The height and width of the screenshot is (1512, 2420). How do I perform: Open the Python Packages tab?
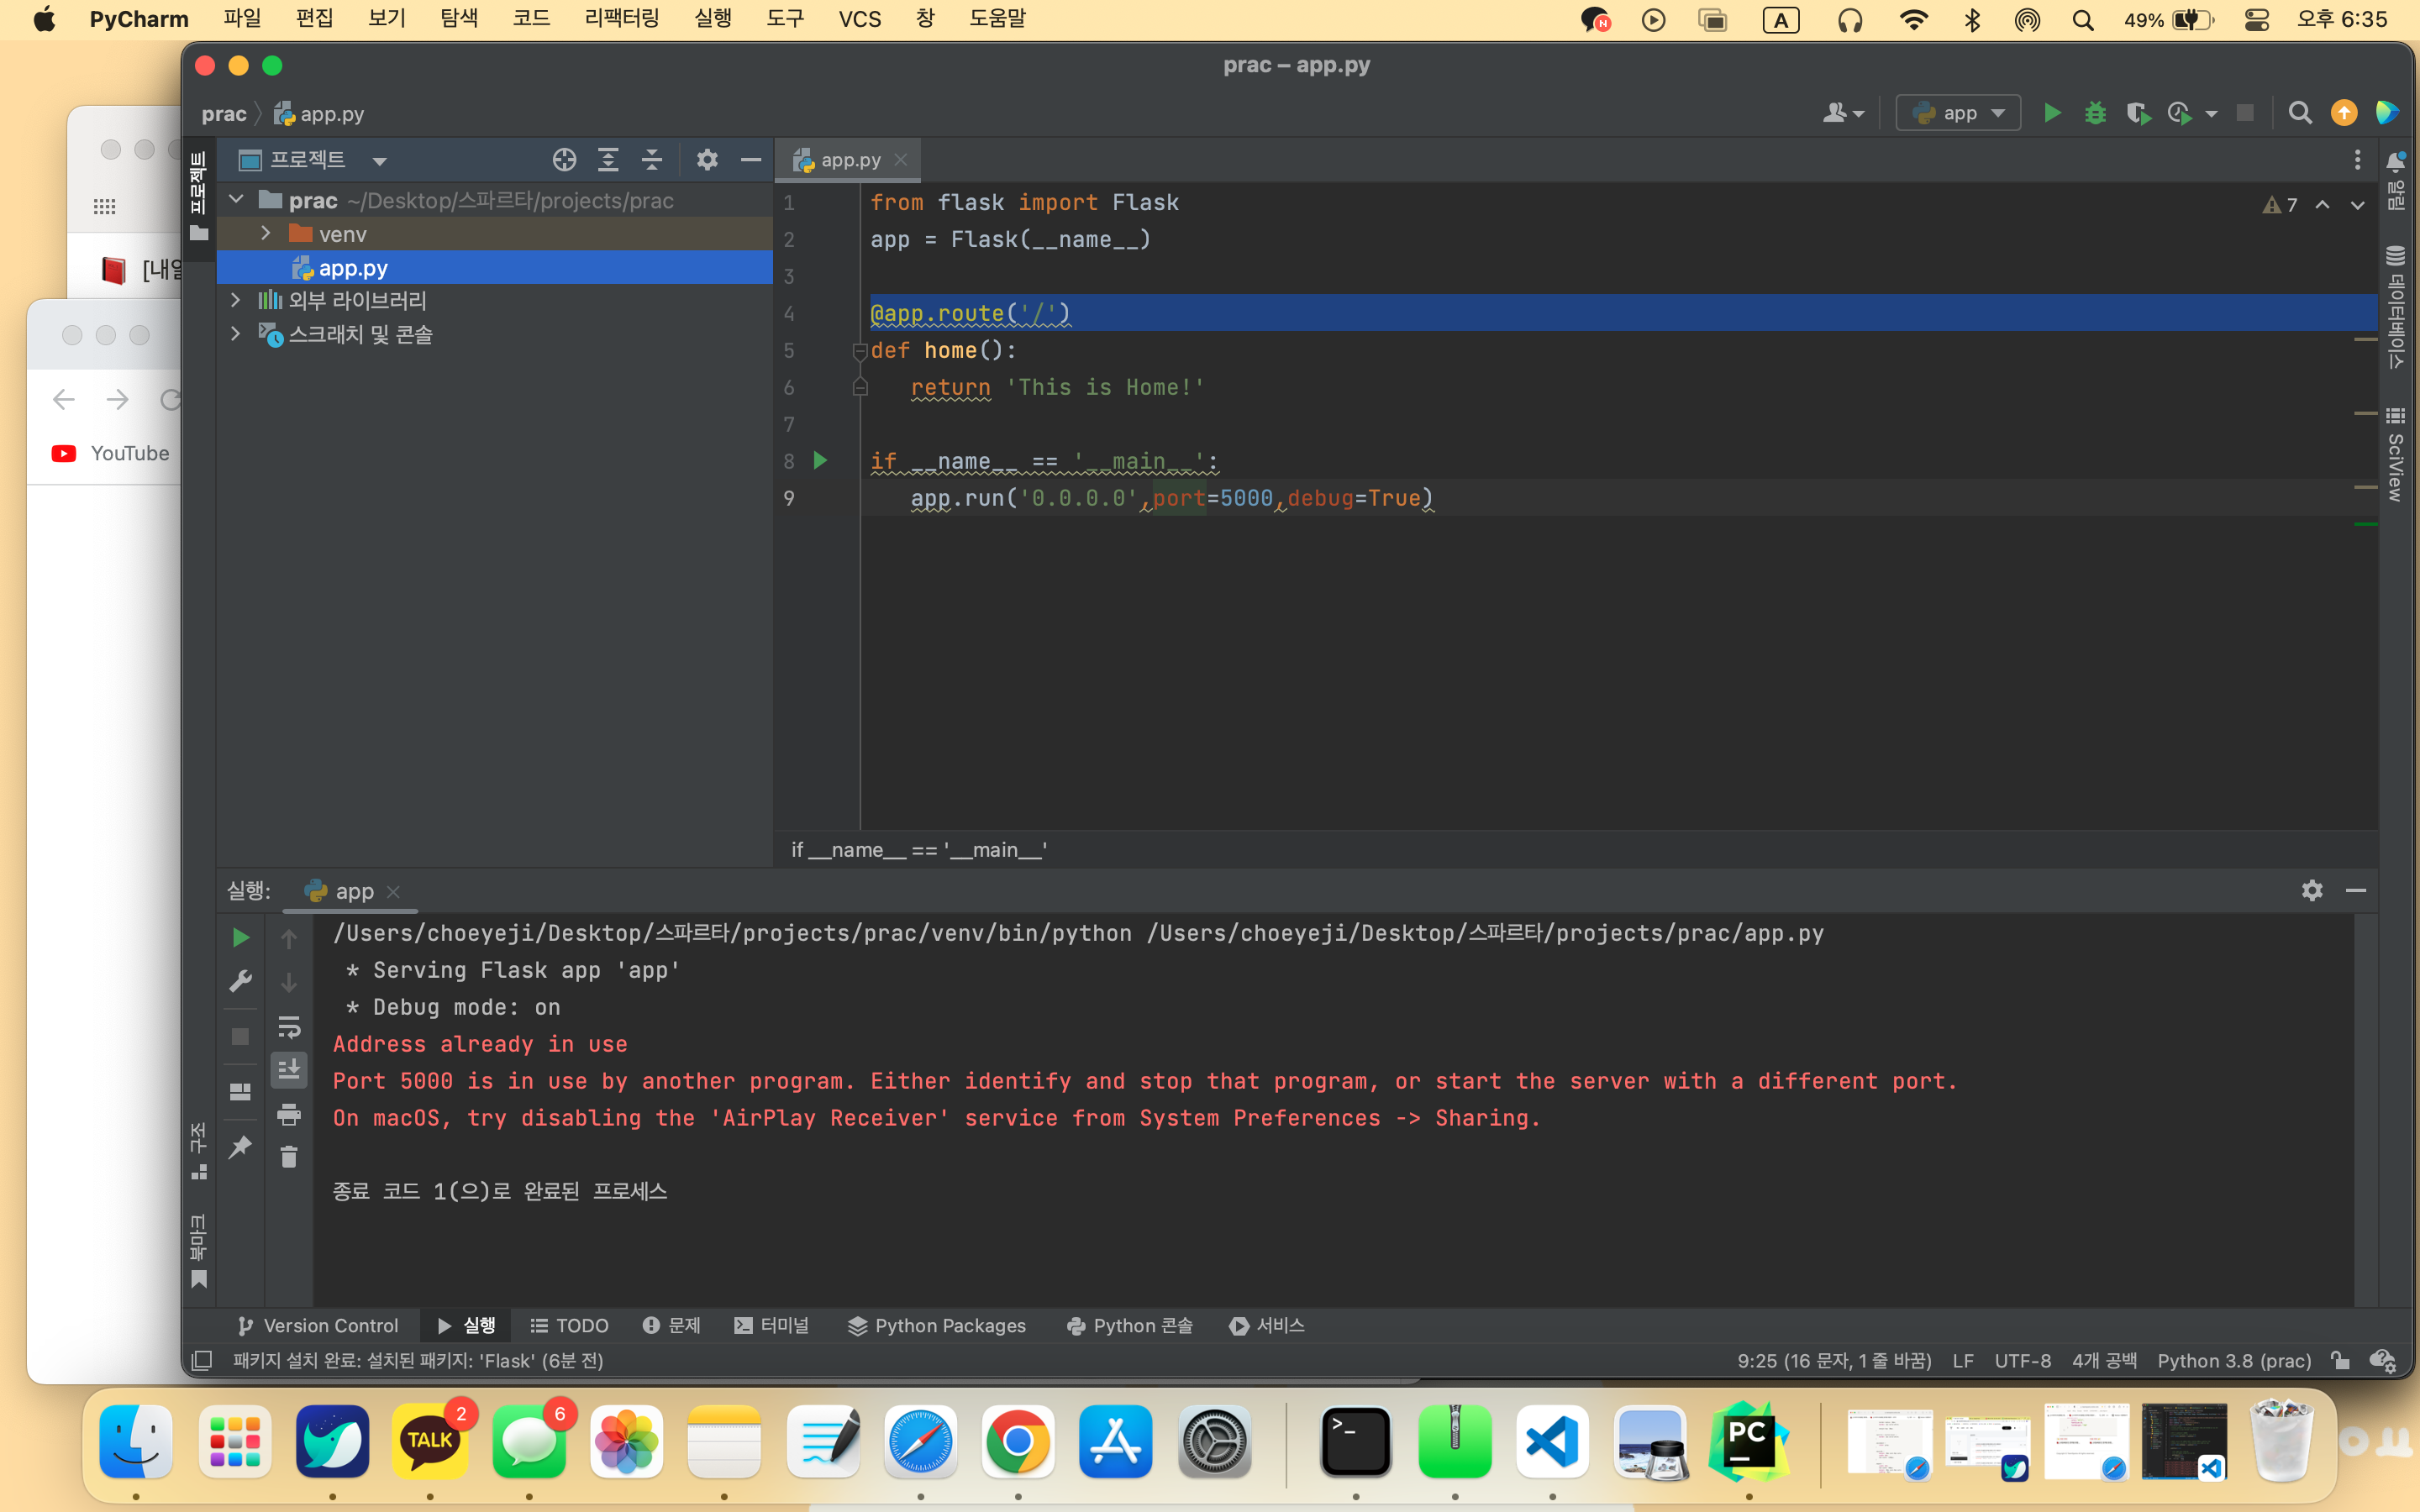click(x=936, y=1325)
